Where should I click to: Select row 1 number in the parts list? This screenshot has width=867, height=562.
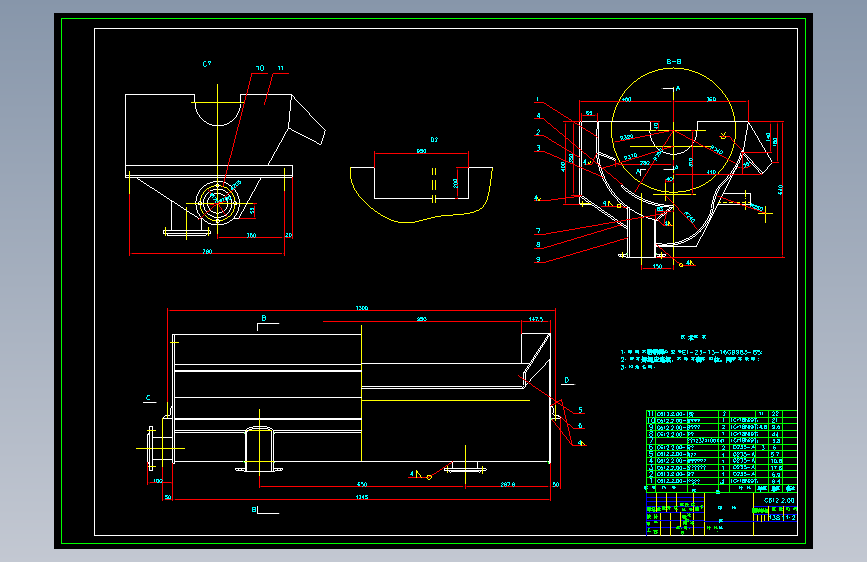point(651,481)
